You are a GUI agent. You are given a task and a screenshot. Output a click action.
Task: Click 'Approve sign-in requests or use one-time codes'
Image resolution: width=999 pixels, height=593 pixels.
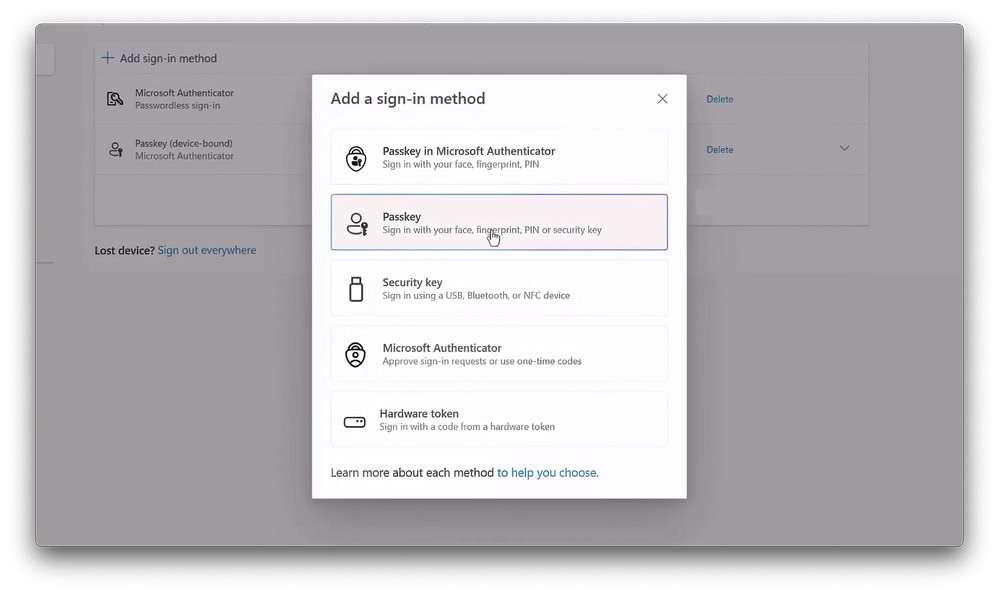482,361
